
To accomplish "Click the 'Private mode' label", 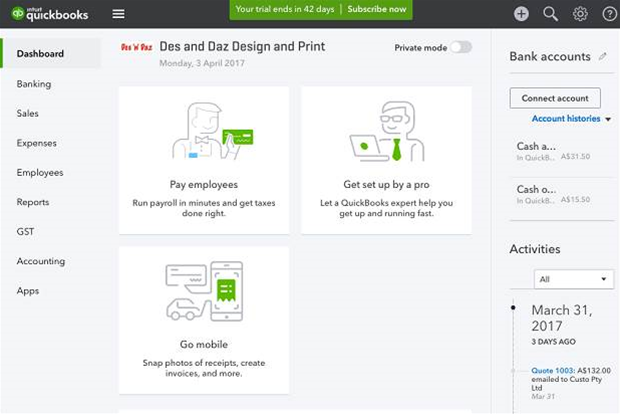I will 421,48.
